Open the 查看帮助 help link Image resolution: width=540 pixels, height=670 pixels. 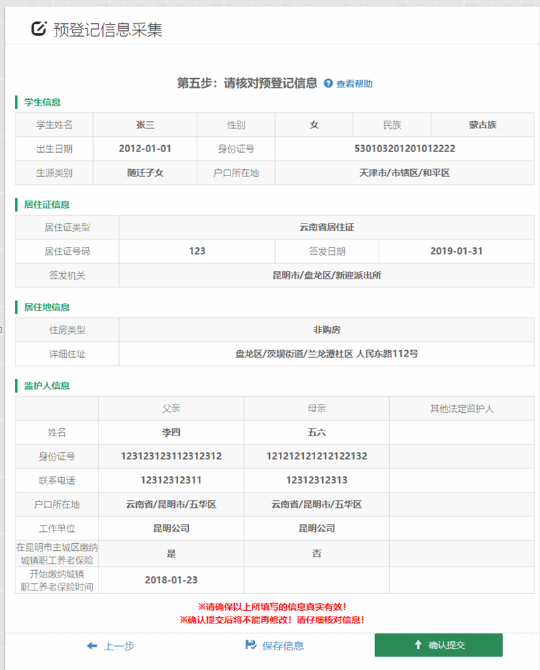coord(354,84)
